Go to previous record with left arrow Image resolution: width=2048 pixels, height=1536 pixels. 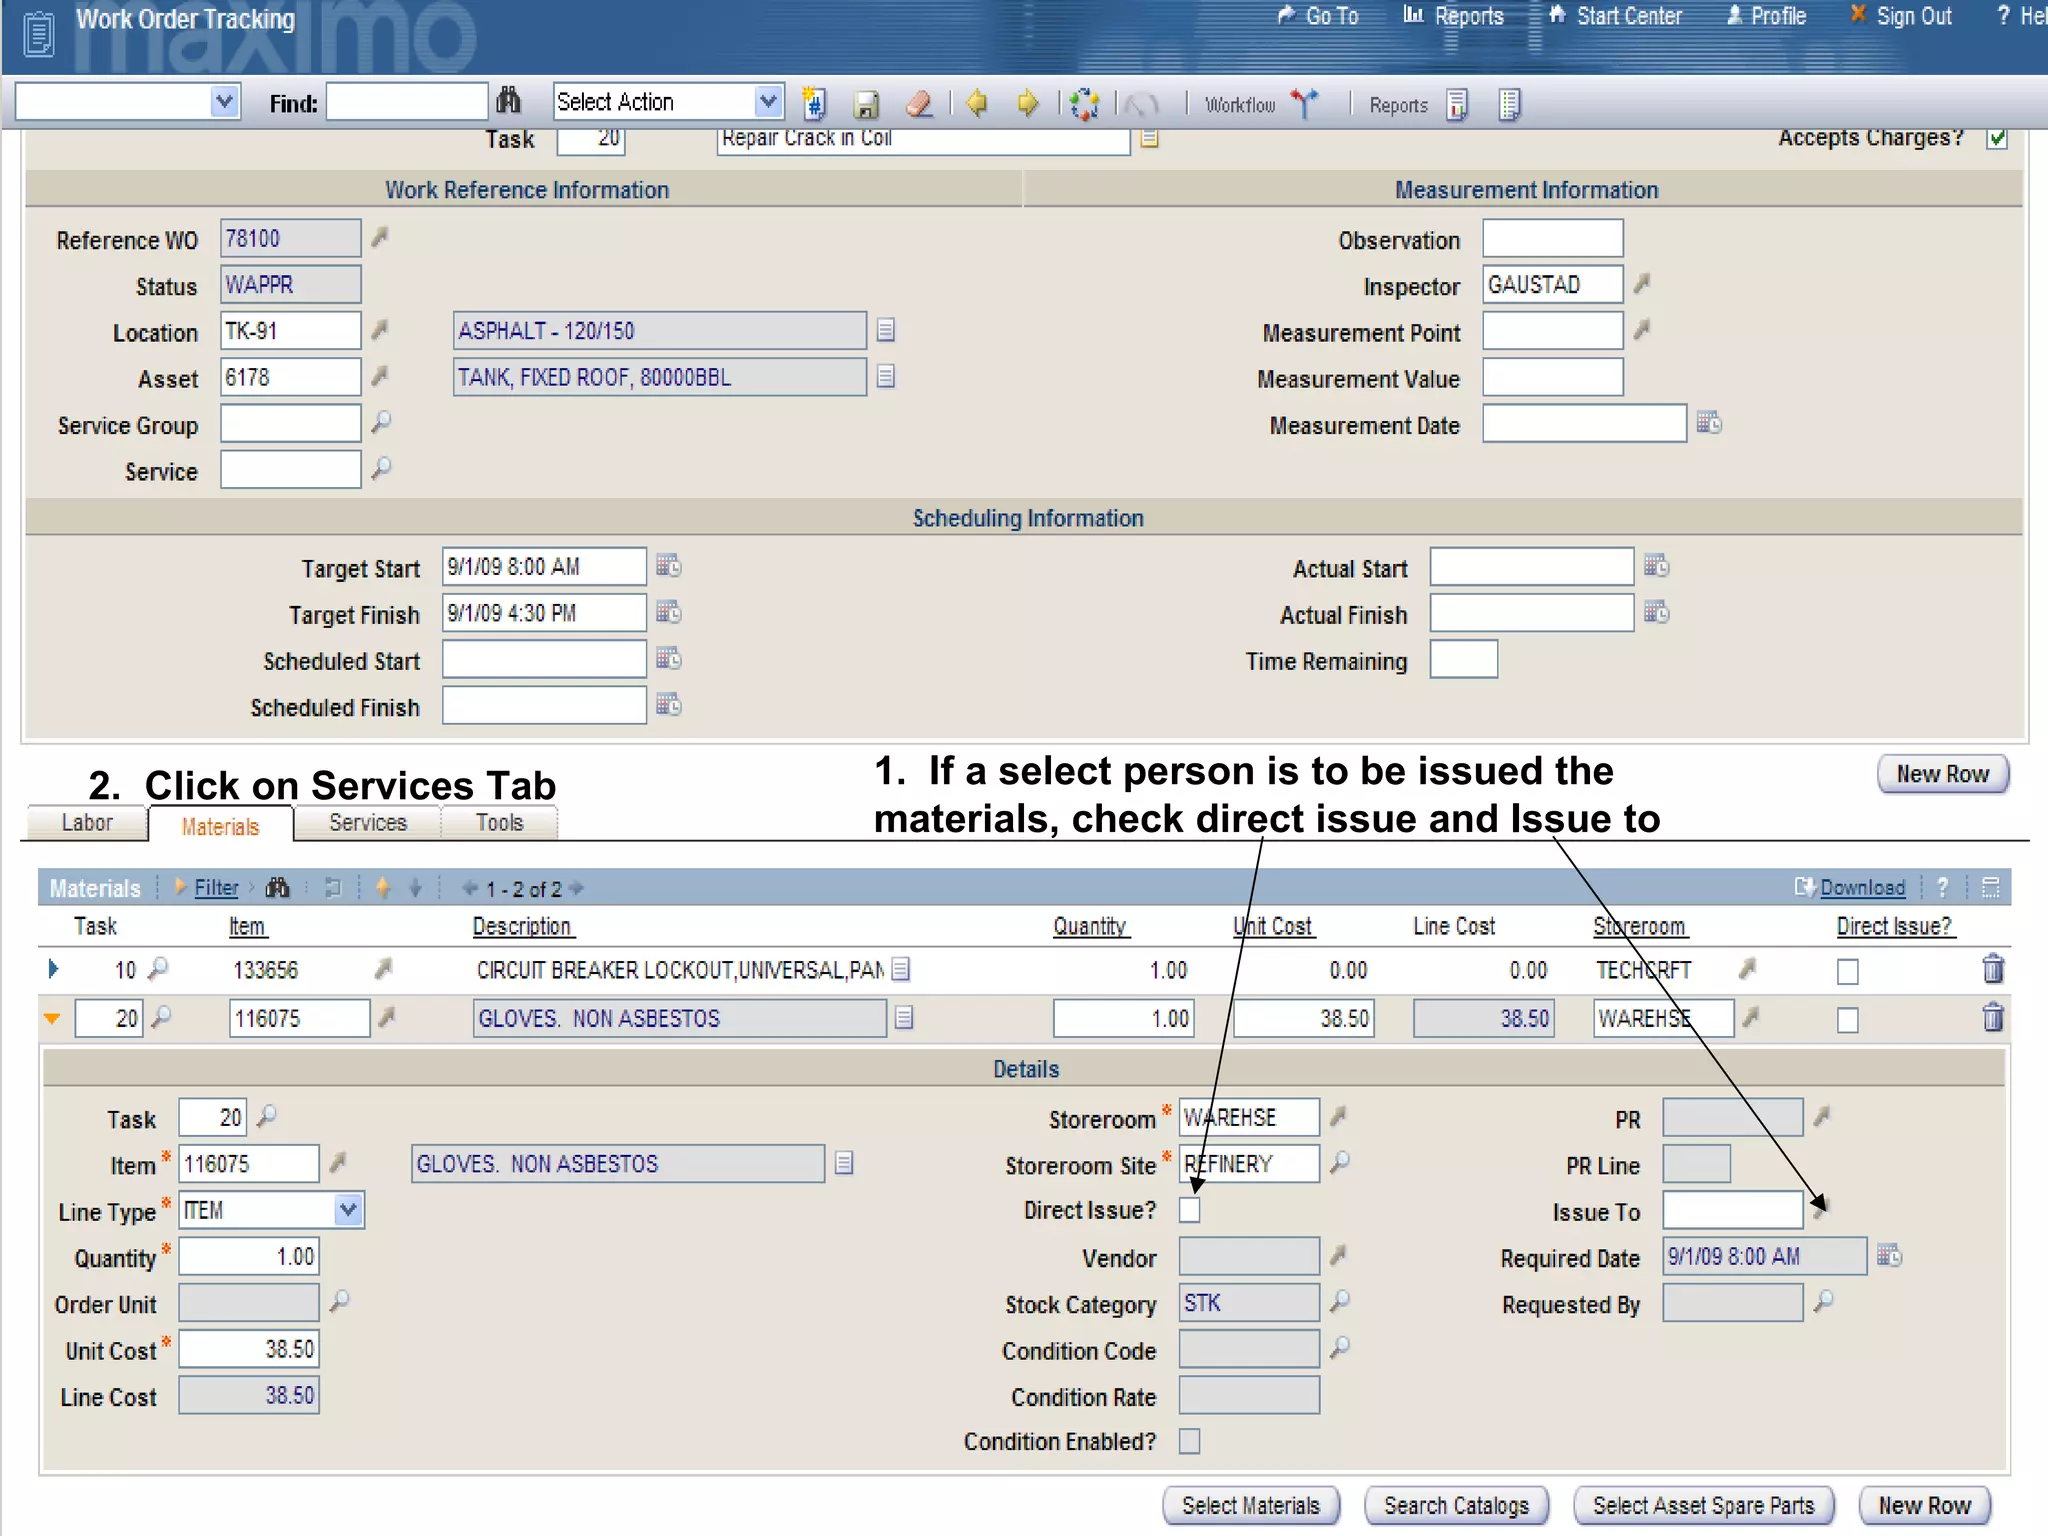(x=977, y=103)
